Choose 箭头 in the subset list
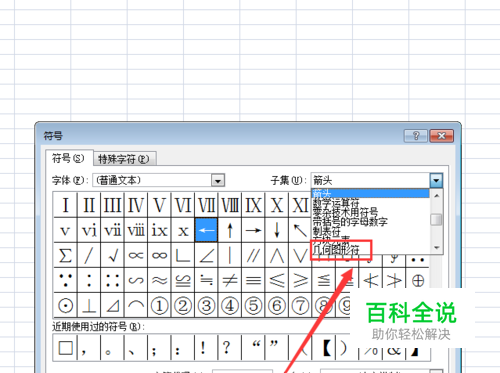This screenshot has height=373, width=500. [x=370, y=193]
